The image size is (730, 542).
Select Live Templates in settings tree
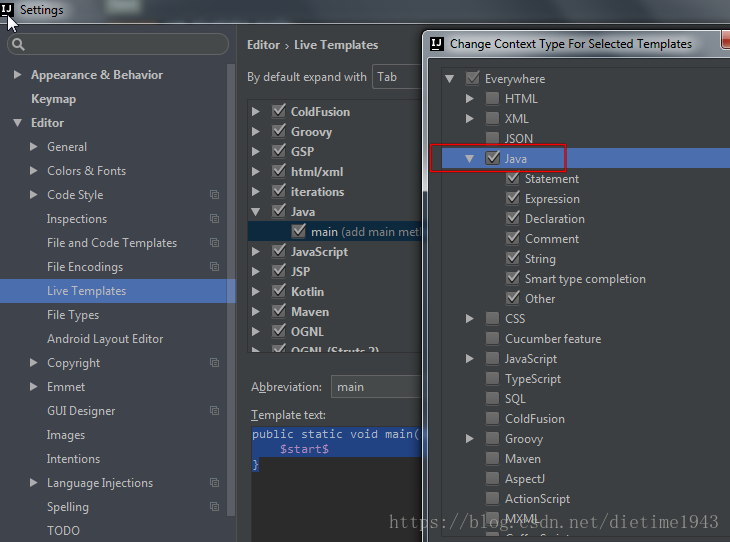[x=118, y=291]
